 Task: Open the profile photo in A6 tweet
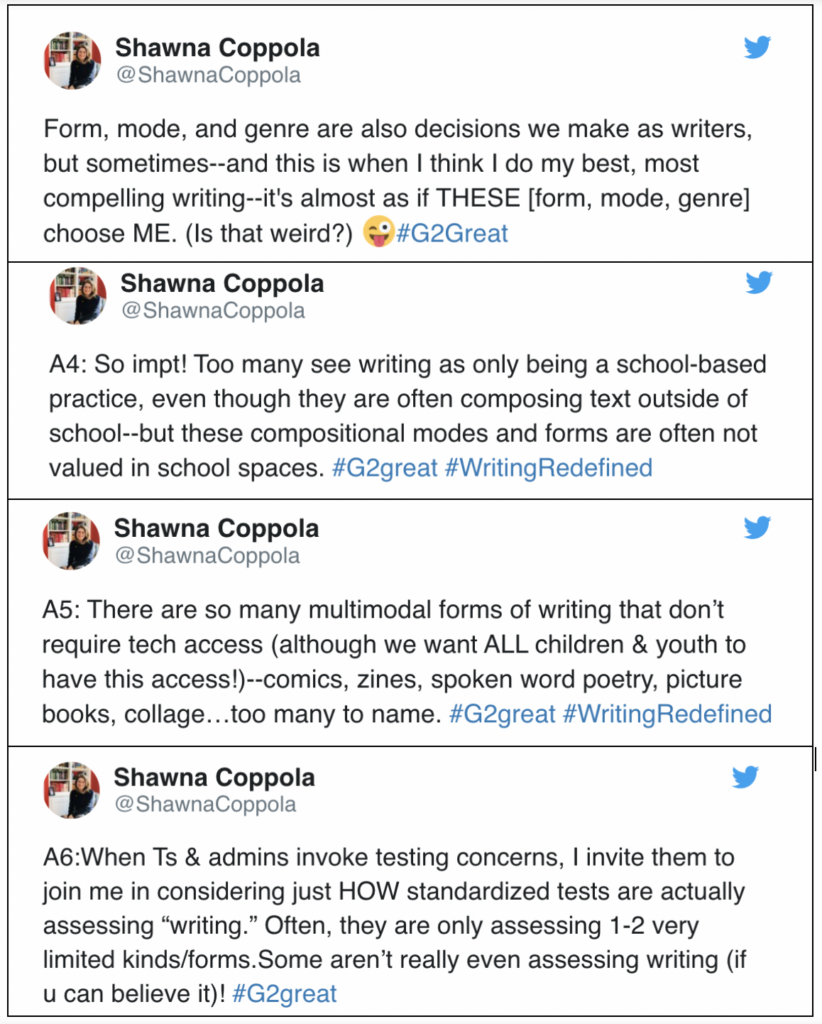72,790
